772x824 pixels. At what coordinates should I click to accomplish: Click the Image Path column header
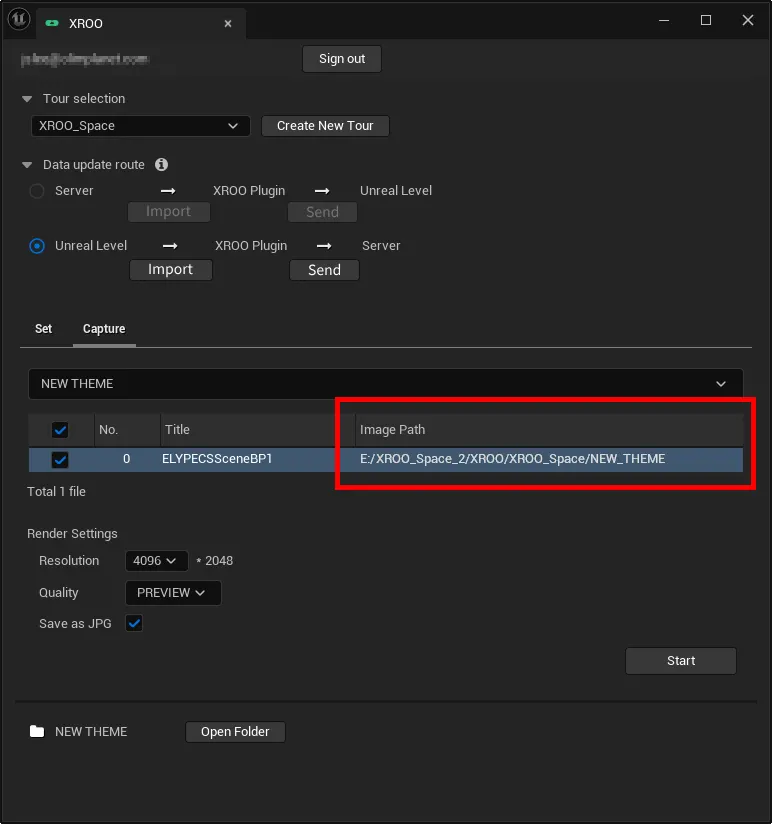[x=549, y=430]
